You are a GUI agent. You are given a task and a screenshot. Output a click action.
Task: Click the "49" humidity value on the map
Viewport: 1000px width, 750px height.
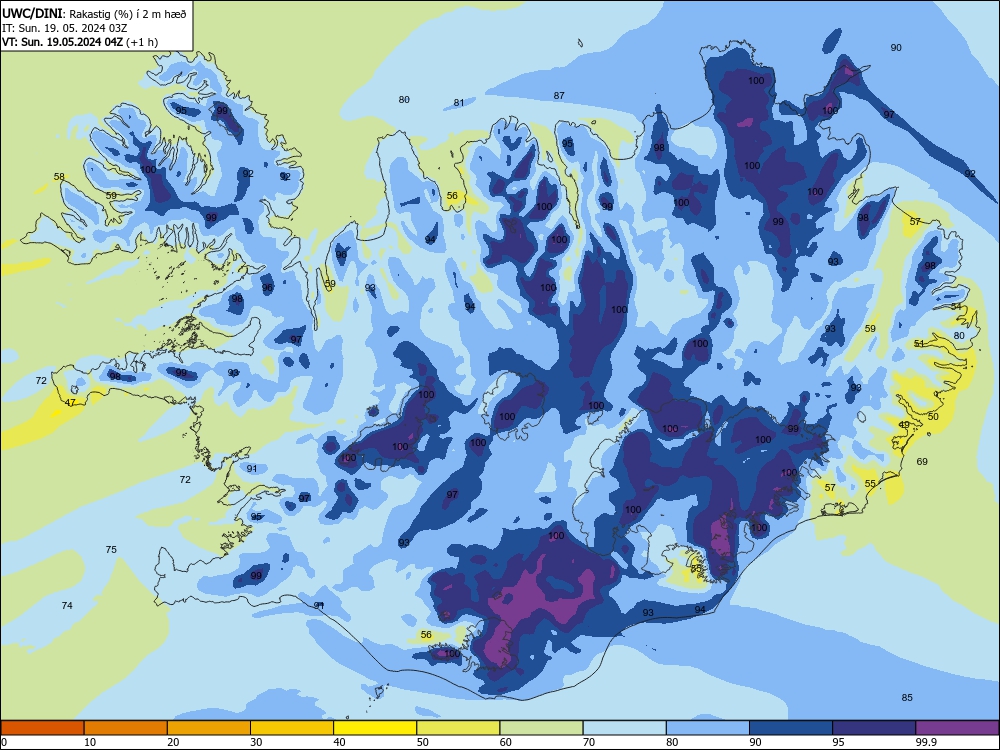pyautogui.click(x=904, y=425)
